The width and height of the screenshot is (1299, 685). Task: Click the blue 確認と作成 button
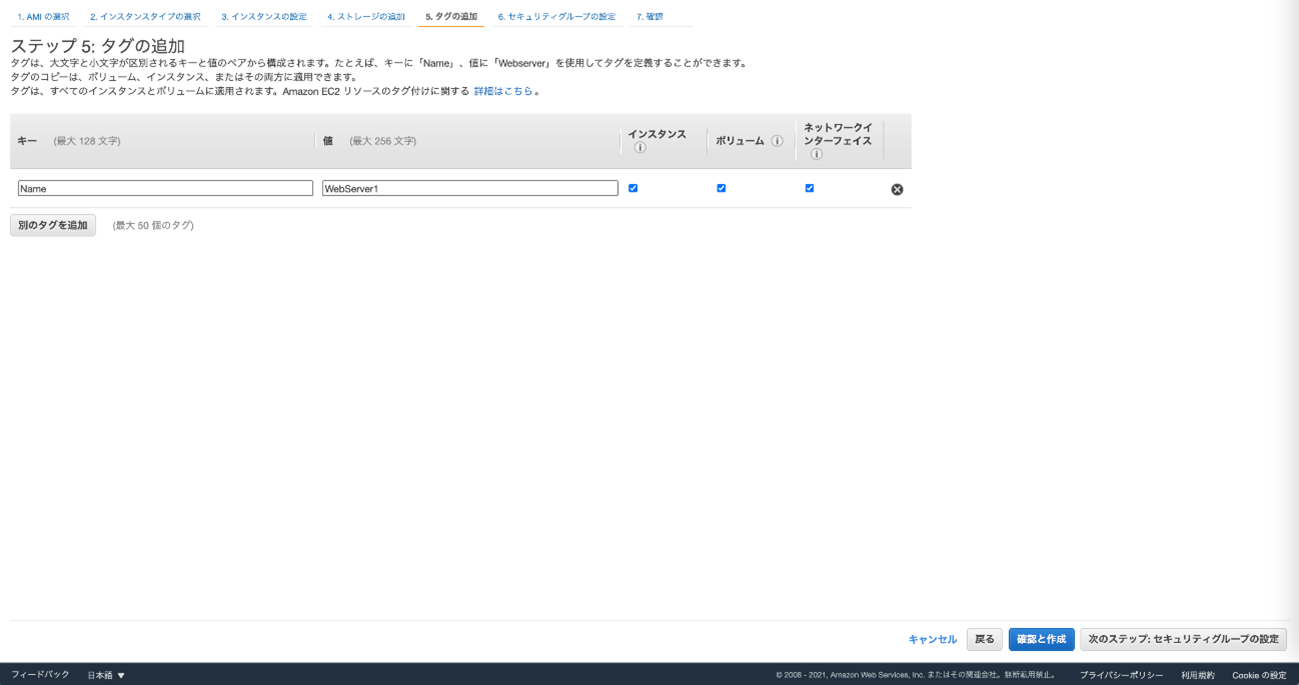click(x=1041, y=639)
